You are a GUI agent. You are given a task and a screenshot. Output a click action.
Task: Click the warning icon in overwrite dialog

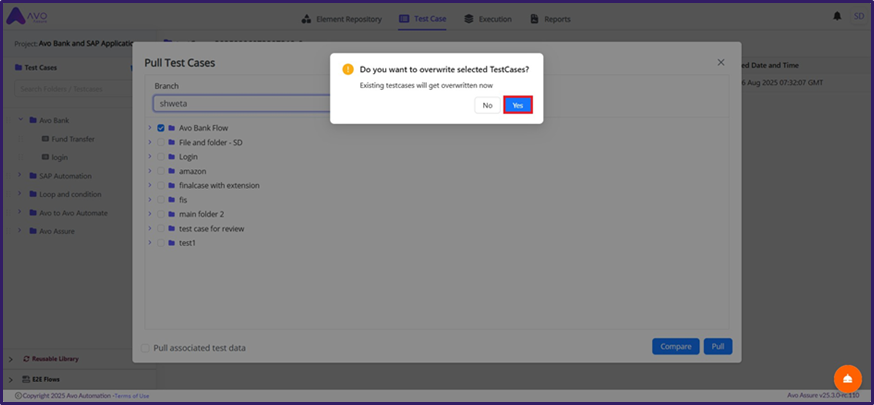pos(348,69)
